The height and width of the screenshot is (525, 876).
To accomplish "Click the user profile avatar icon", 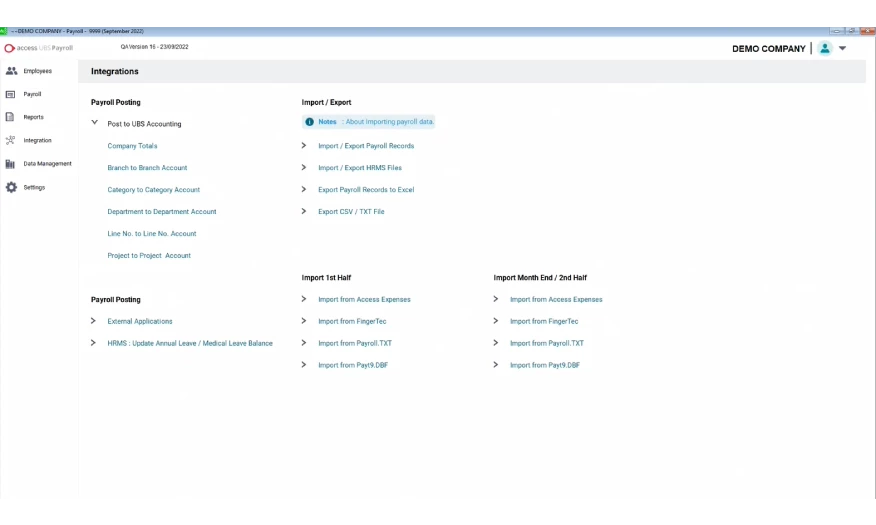I will (x=824, y=48).
